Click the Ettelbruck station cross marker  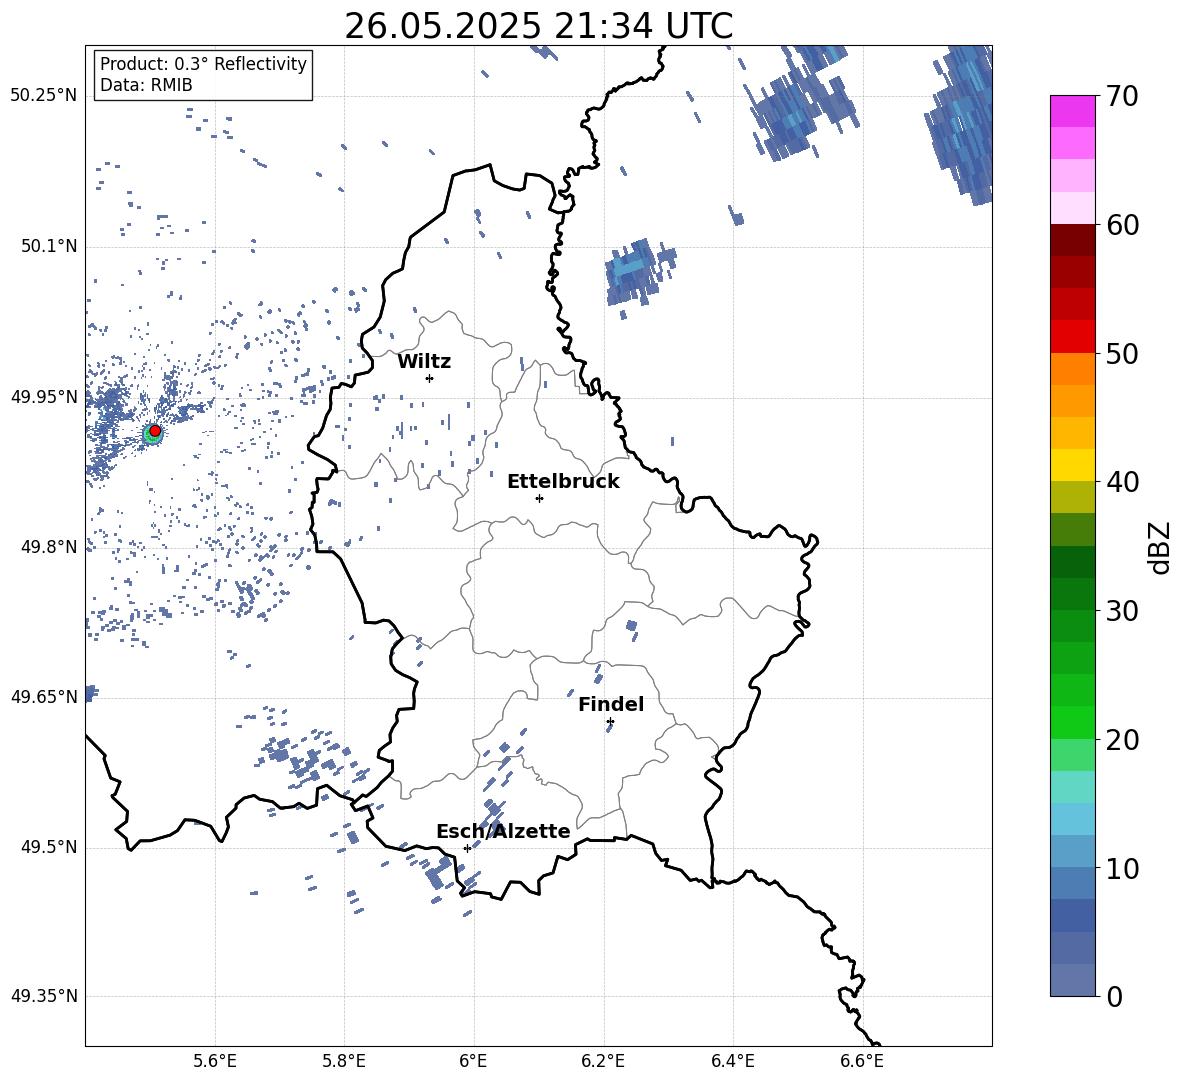pos(539,498)
